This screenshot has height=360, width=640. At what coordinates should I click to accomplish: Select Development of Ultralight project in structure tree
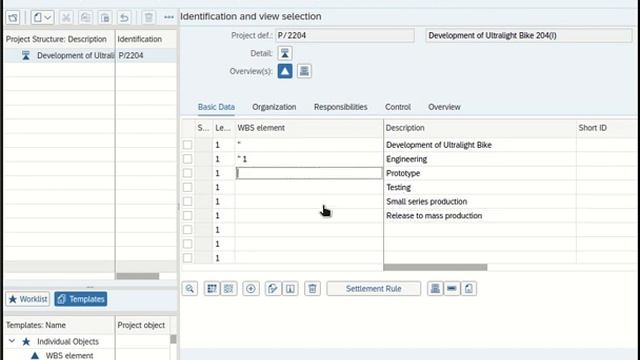tap(76, 56)
